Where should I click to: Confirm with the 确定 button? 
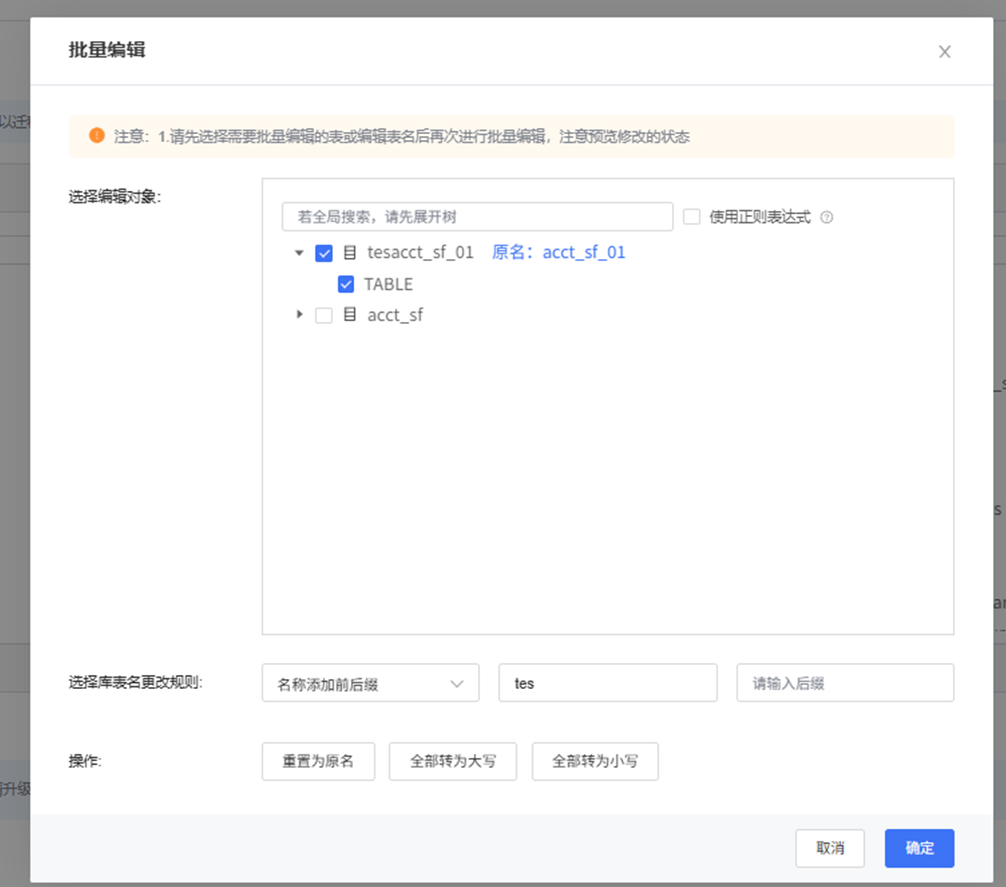pyautogui.click(x=919, y=848)
